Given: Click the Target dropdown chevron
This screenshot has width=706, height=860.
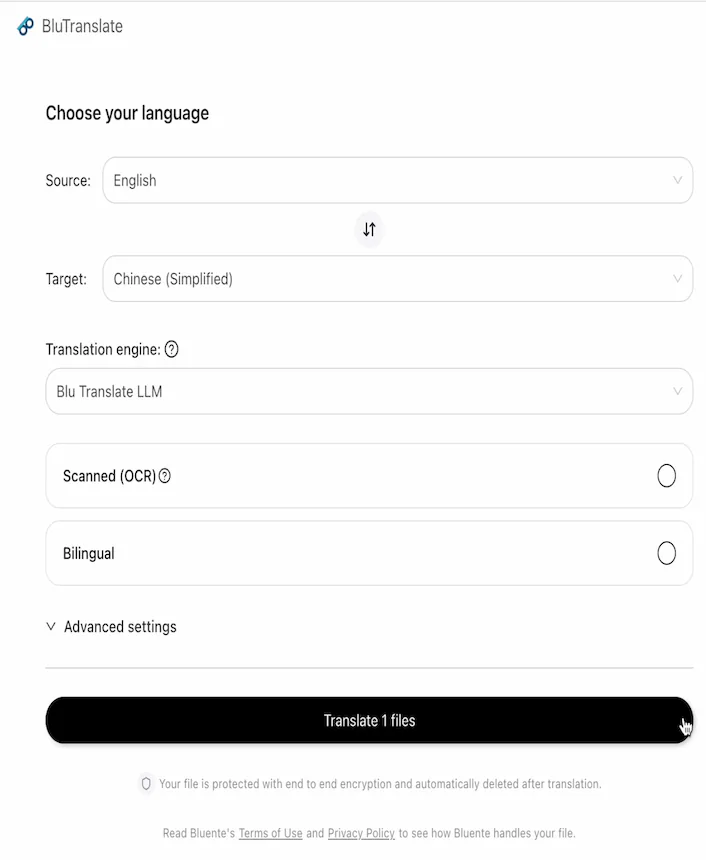Looking at the screenshot, I should [x=678, y=278].
